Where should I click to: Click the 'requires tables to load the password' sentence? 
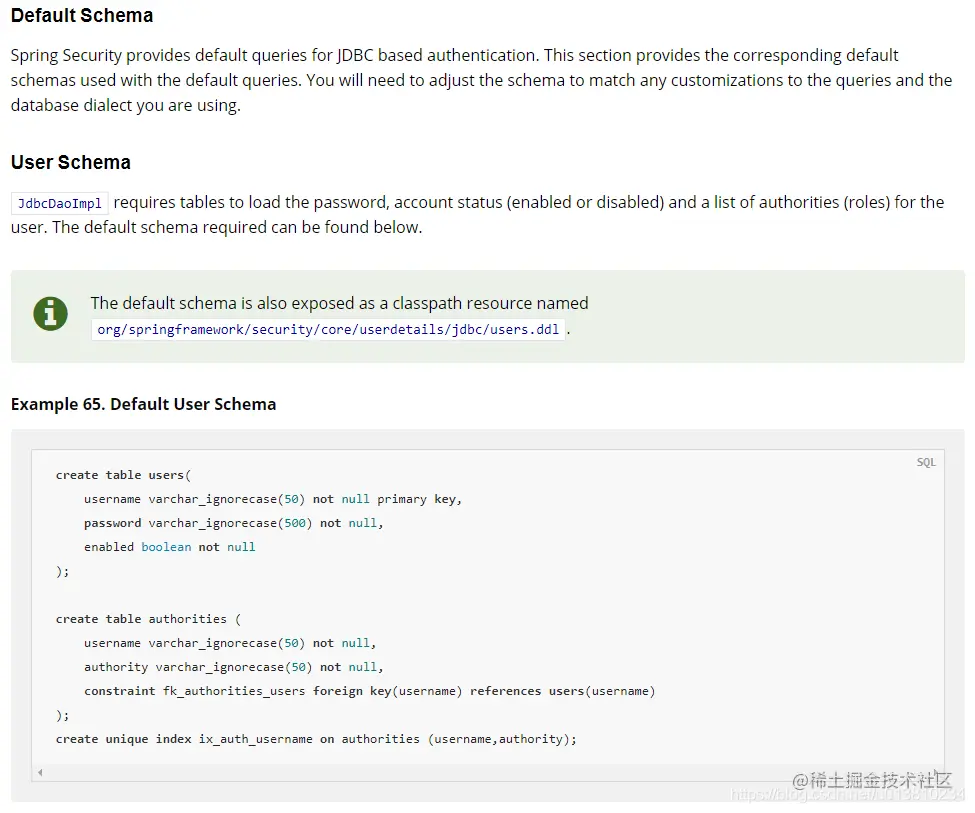(478, 215)
